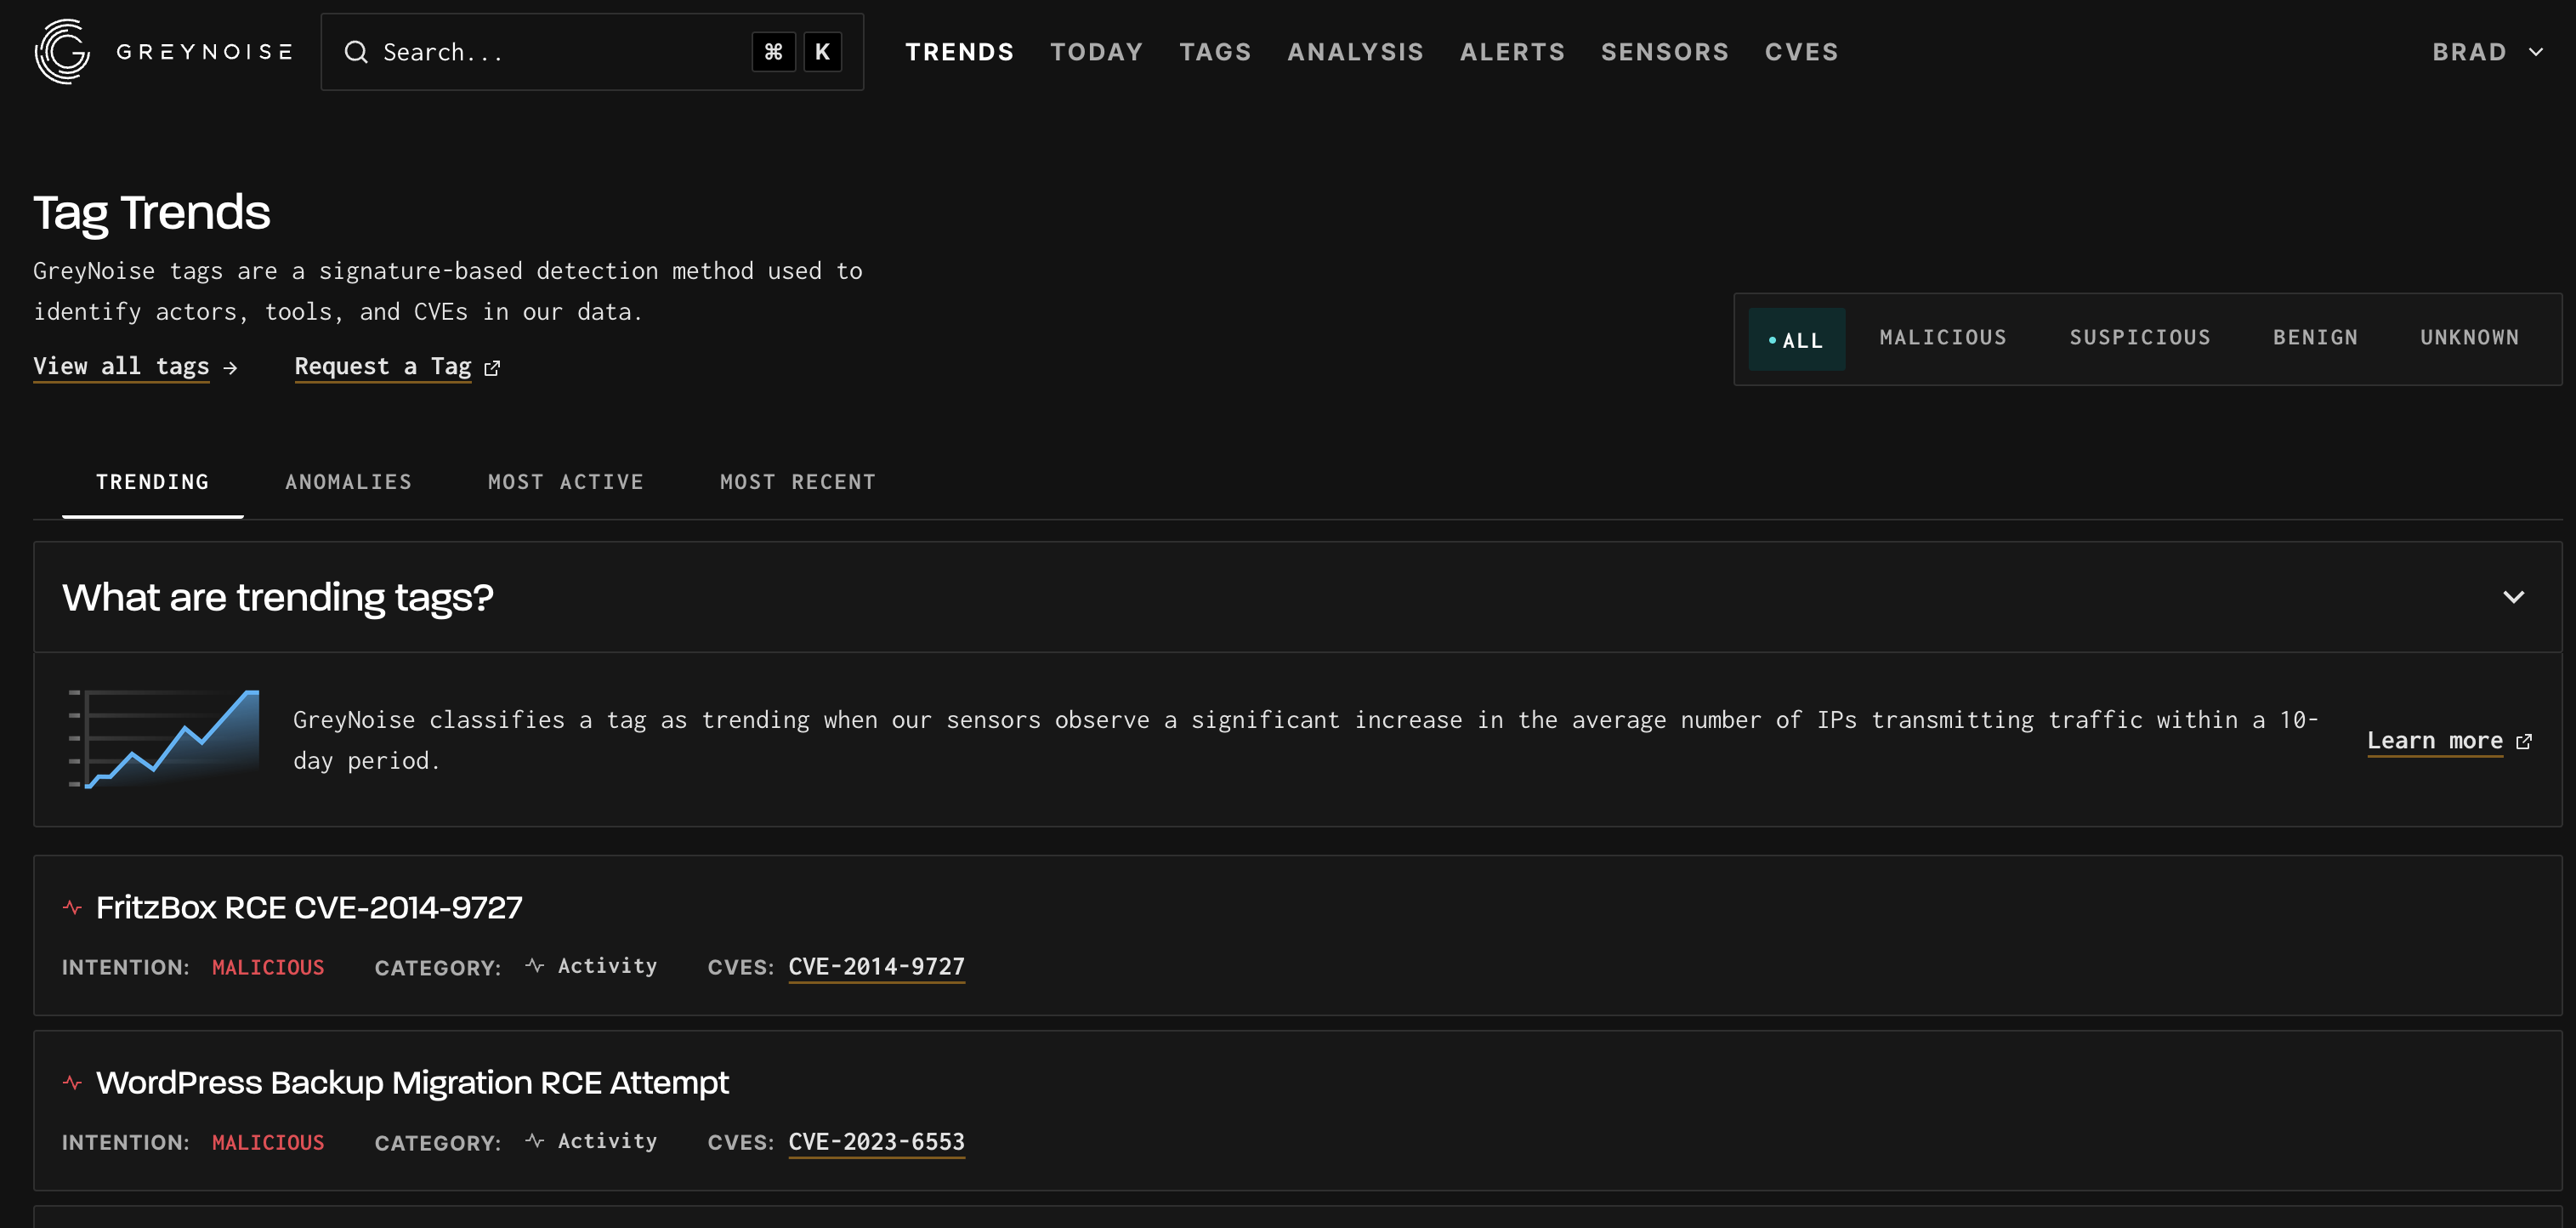Click the trending chart illustration
The height and width of the screenshot is (1228, 2576).
point(164,739)
